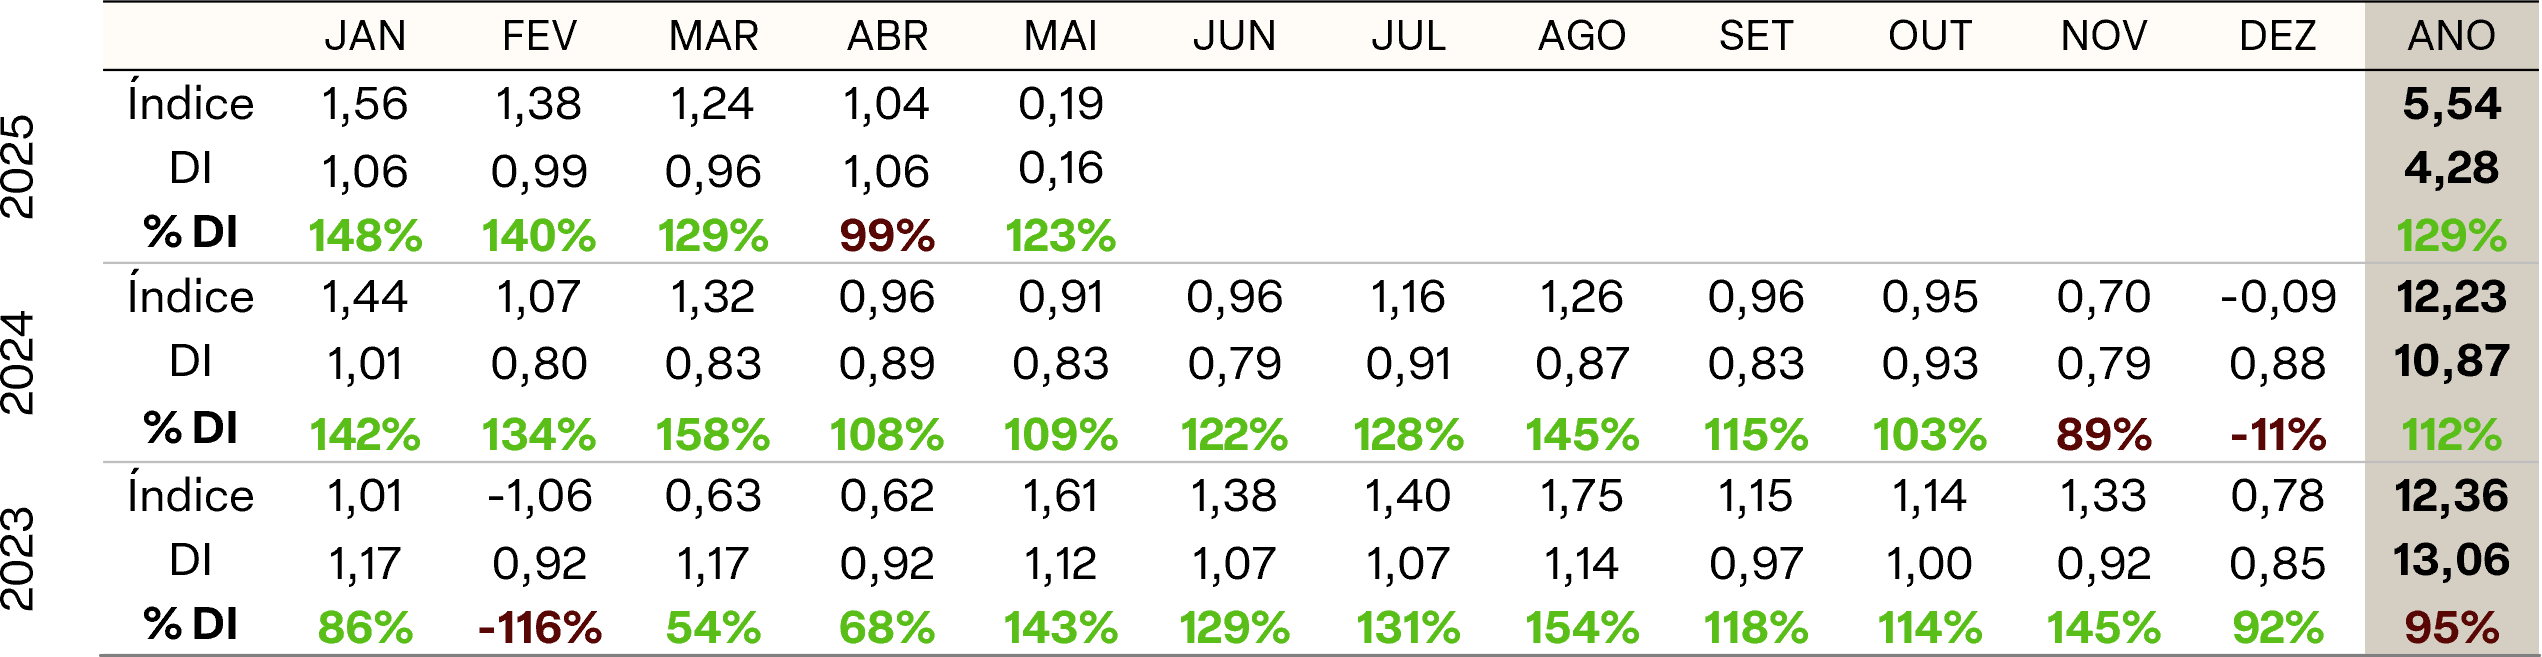Select the 2025 annual Índice value 5,54
The height and width of the screenshot is (657, 2542).
click(2451, 104)
